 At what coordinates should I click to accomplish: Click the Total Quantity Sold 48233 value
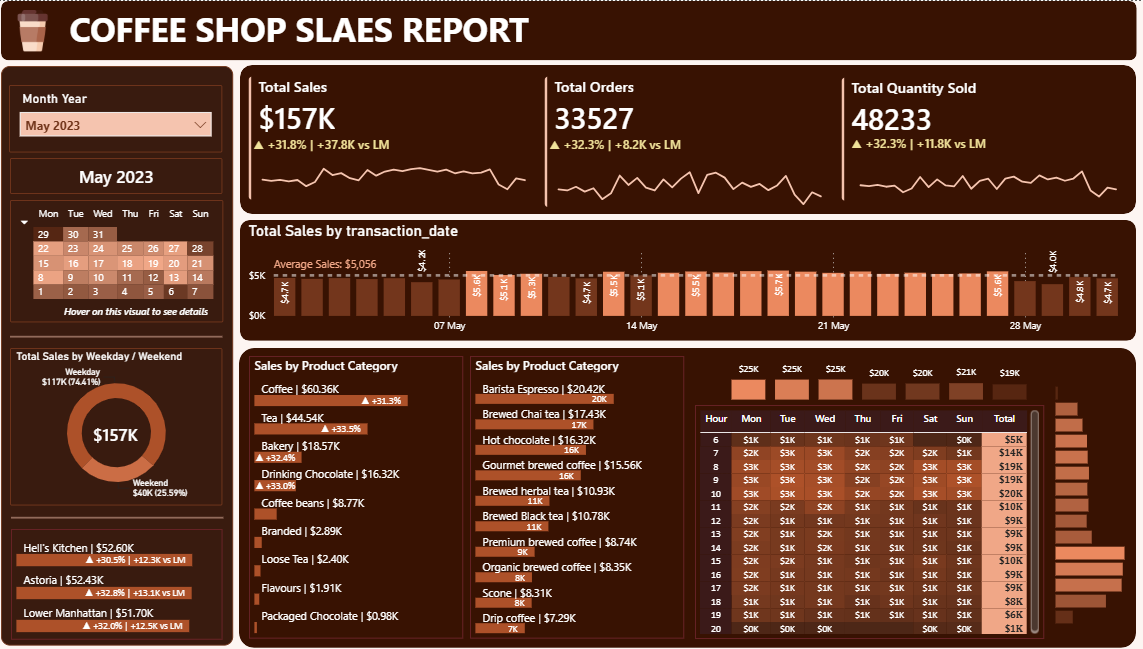point(892,120)
